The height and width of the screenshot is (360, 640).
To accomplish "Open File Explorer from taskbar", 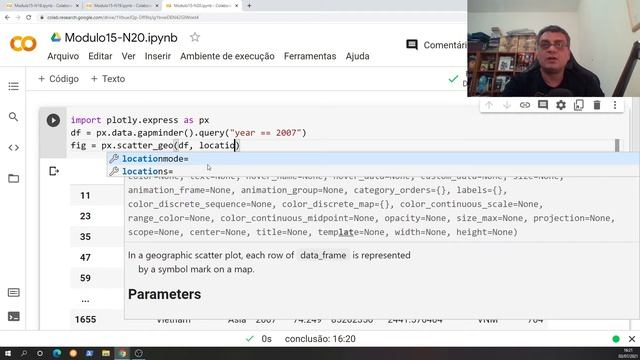I will 106,353.
